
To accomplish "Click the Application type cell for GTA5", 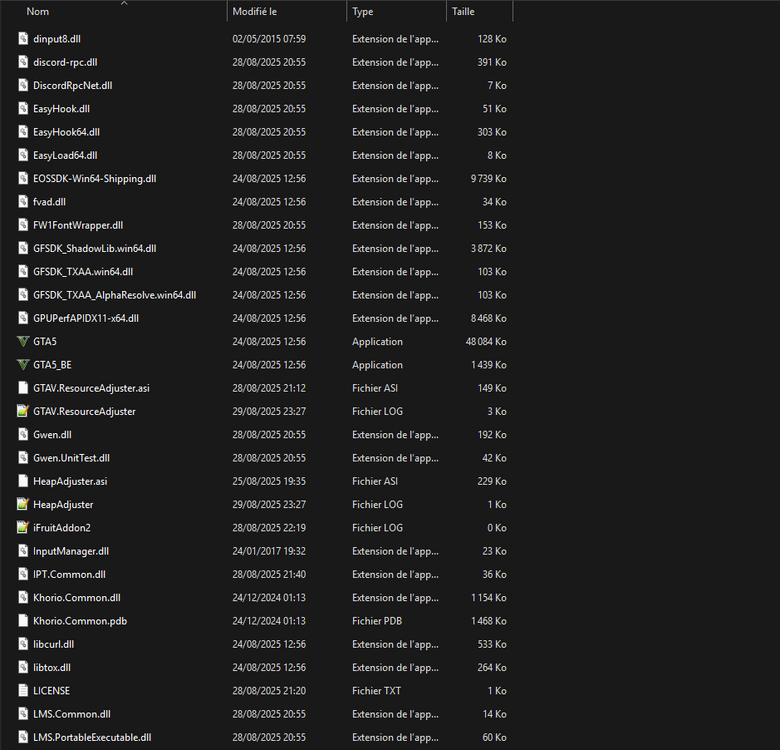I will pyautogui.click(x=378, y=342).
